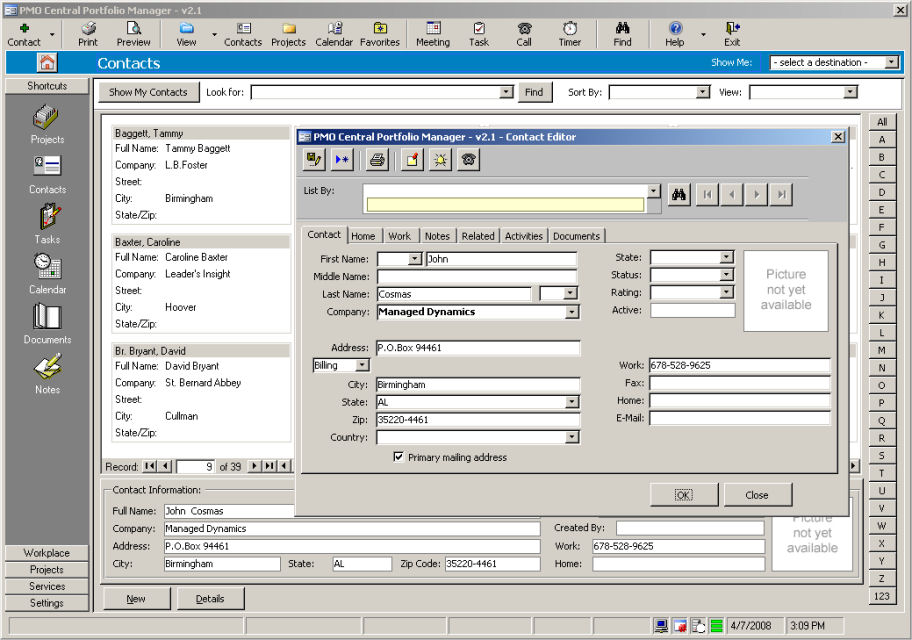Click the binoculars search icon in Contact Editor
Screen dimensions: 912x640
[x=679, y=194]
